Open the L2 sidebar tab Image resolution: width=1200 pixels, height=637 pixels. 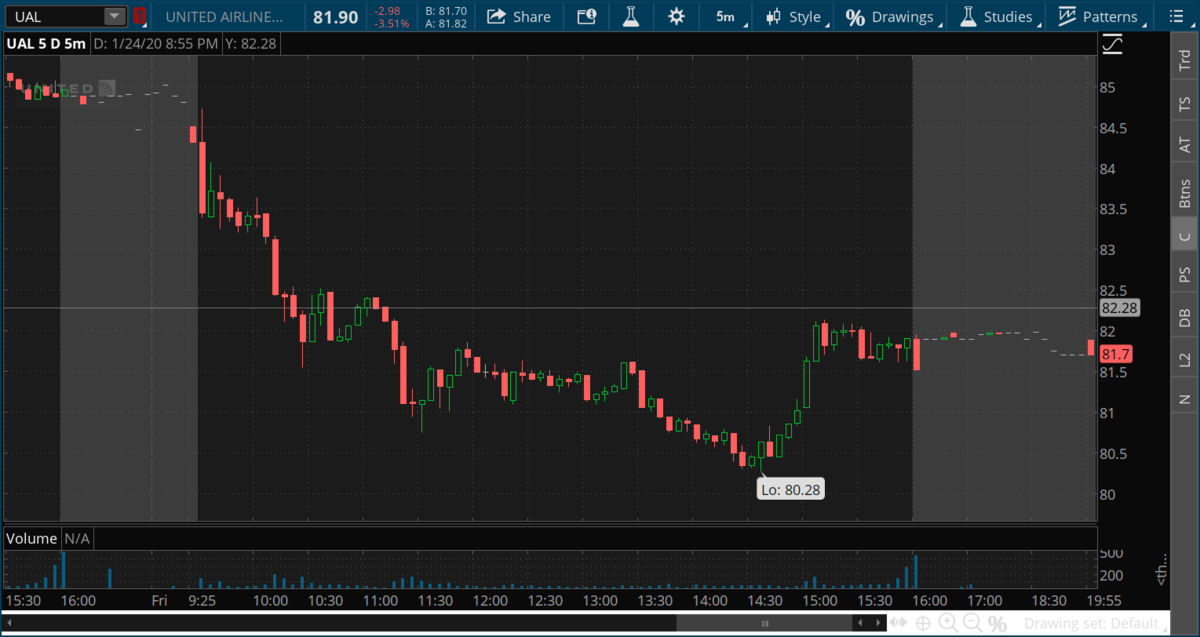point(1185,359)
